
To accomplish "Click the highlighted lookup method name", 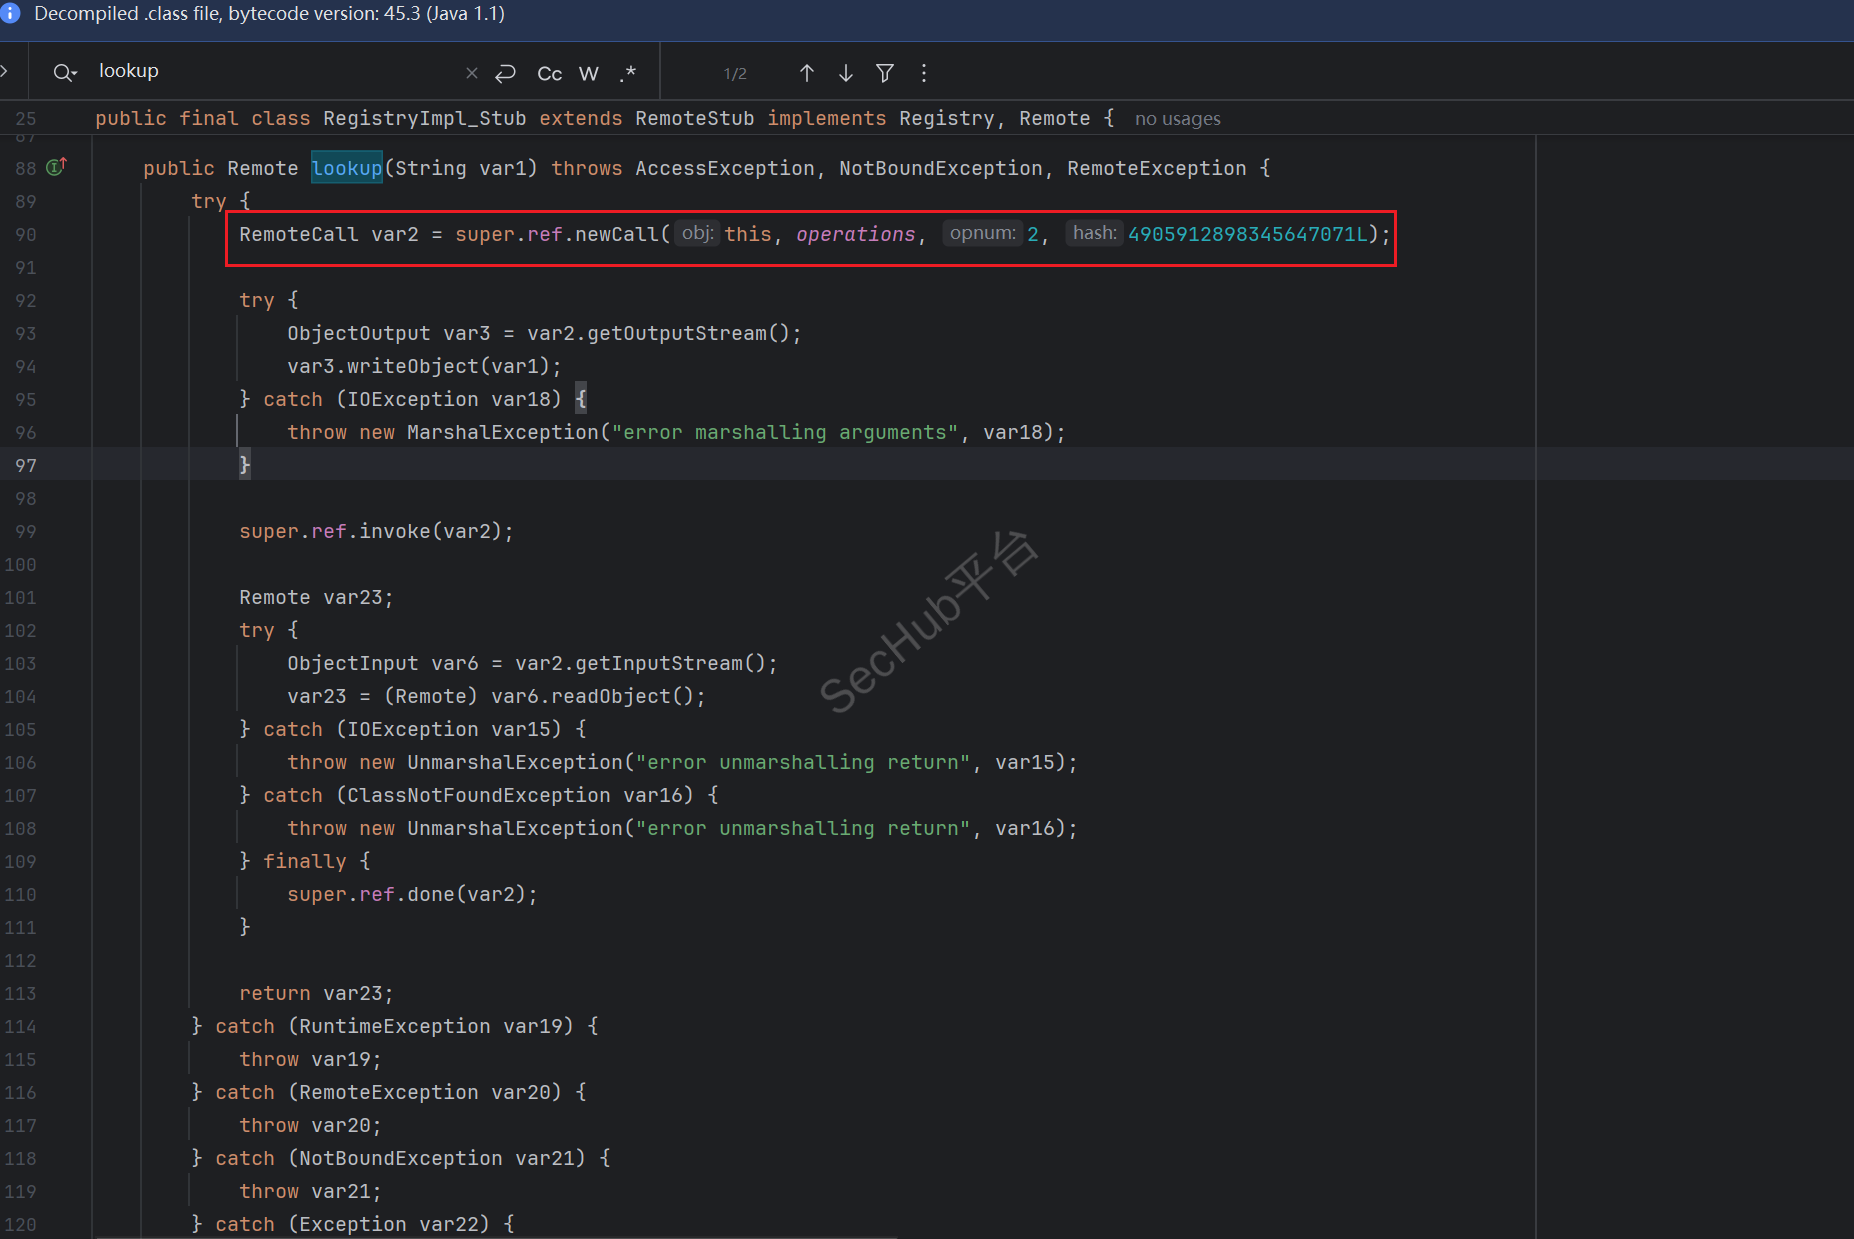I will pyautogui.click(x=346, y=168).
